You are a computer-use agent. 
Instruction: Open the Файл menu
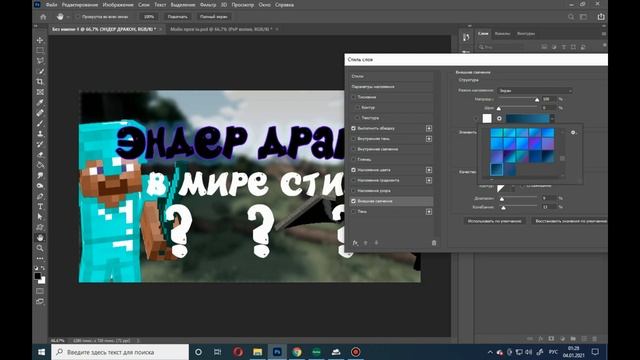click(51, 5)
